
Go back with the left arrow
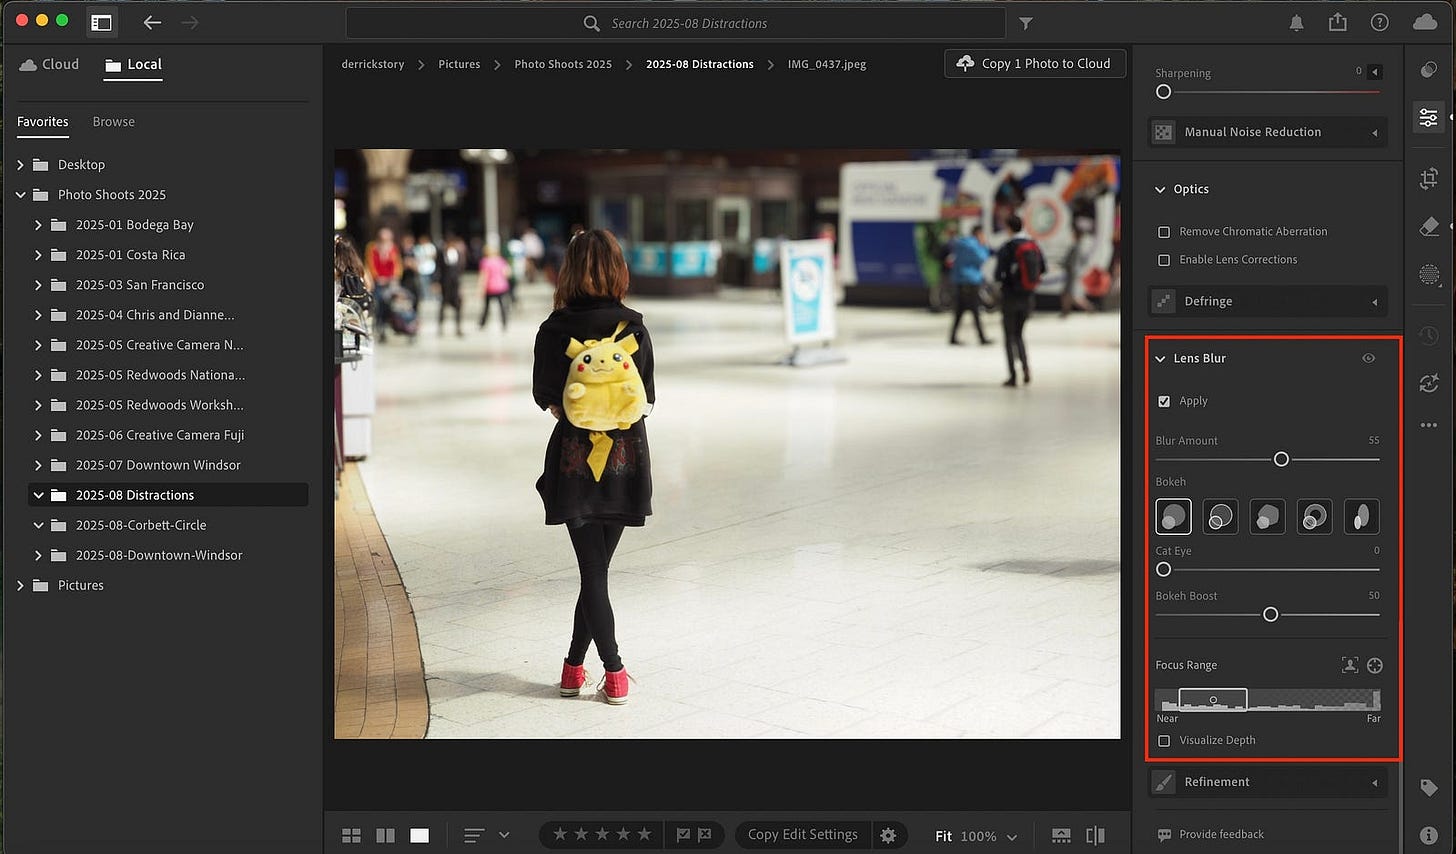152,22
